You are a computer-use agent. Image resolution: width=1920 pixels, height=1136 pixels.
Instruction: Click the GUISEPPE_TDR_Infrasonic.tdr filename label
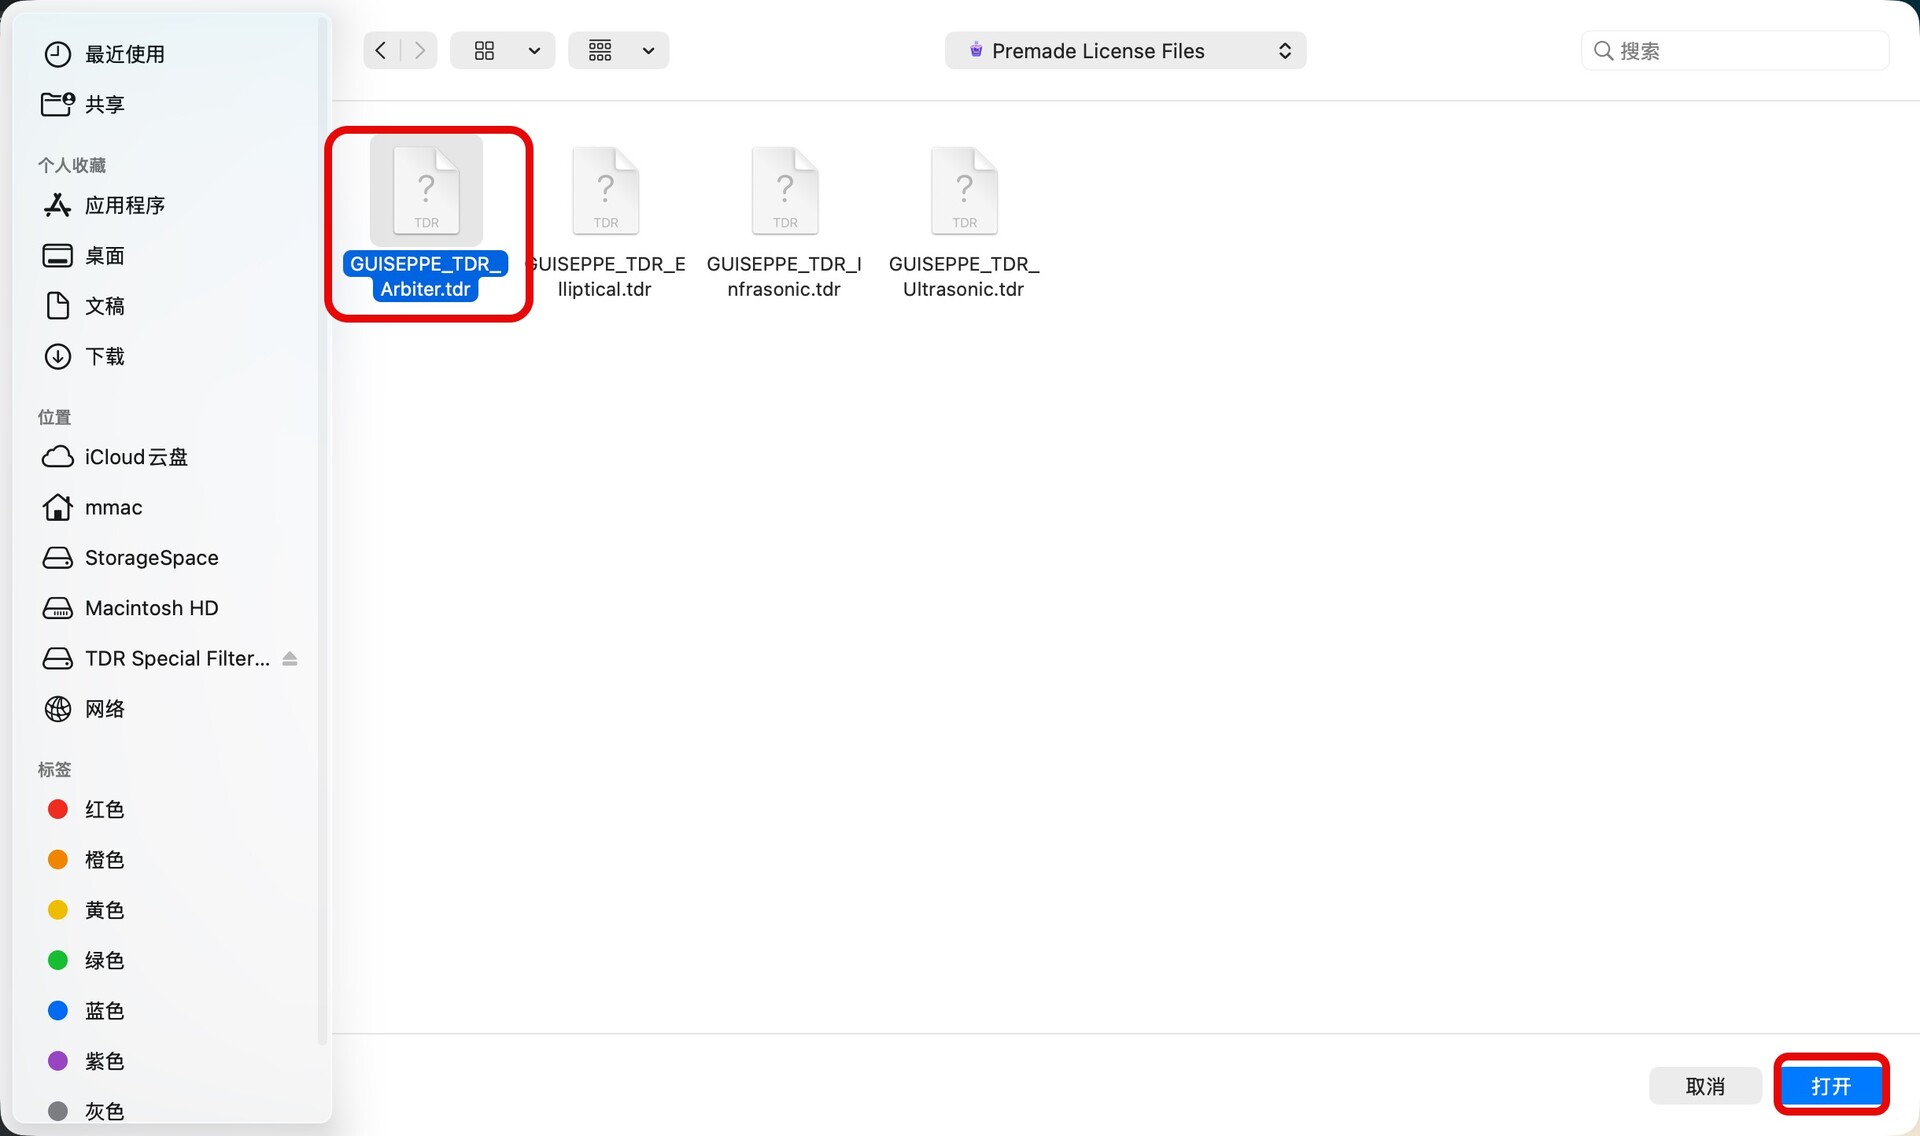pyautogui.click(x=784, y=276)
